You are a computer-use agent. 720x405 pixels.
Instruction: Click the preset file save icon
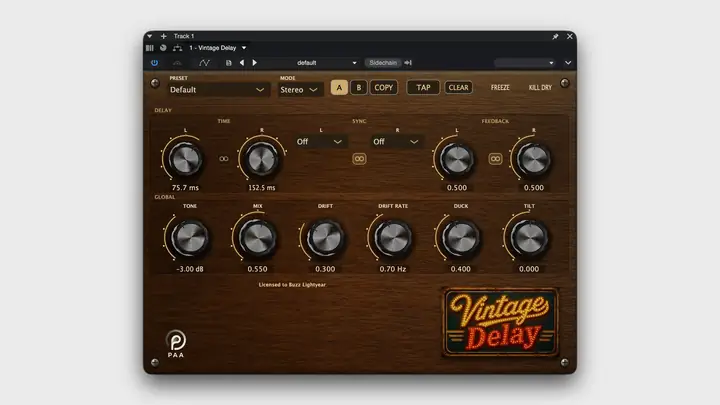(x=229, y=63)
